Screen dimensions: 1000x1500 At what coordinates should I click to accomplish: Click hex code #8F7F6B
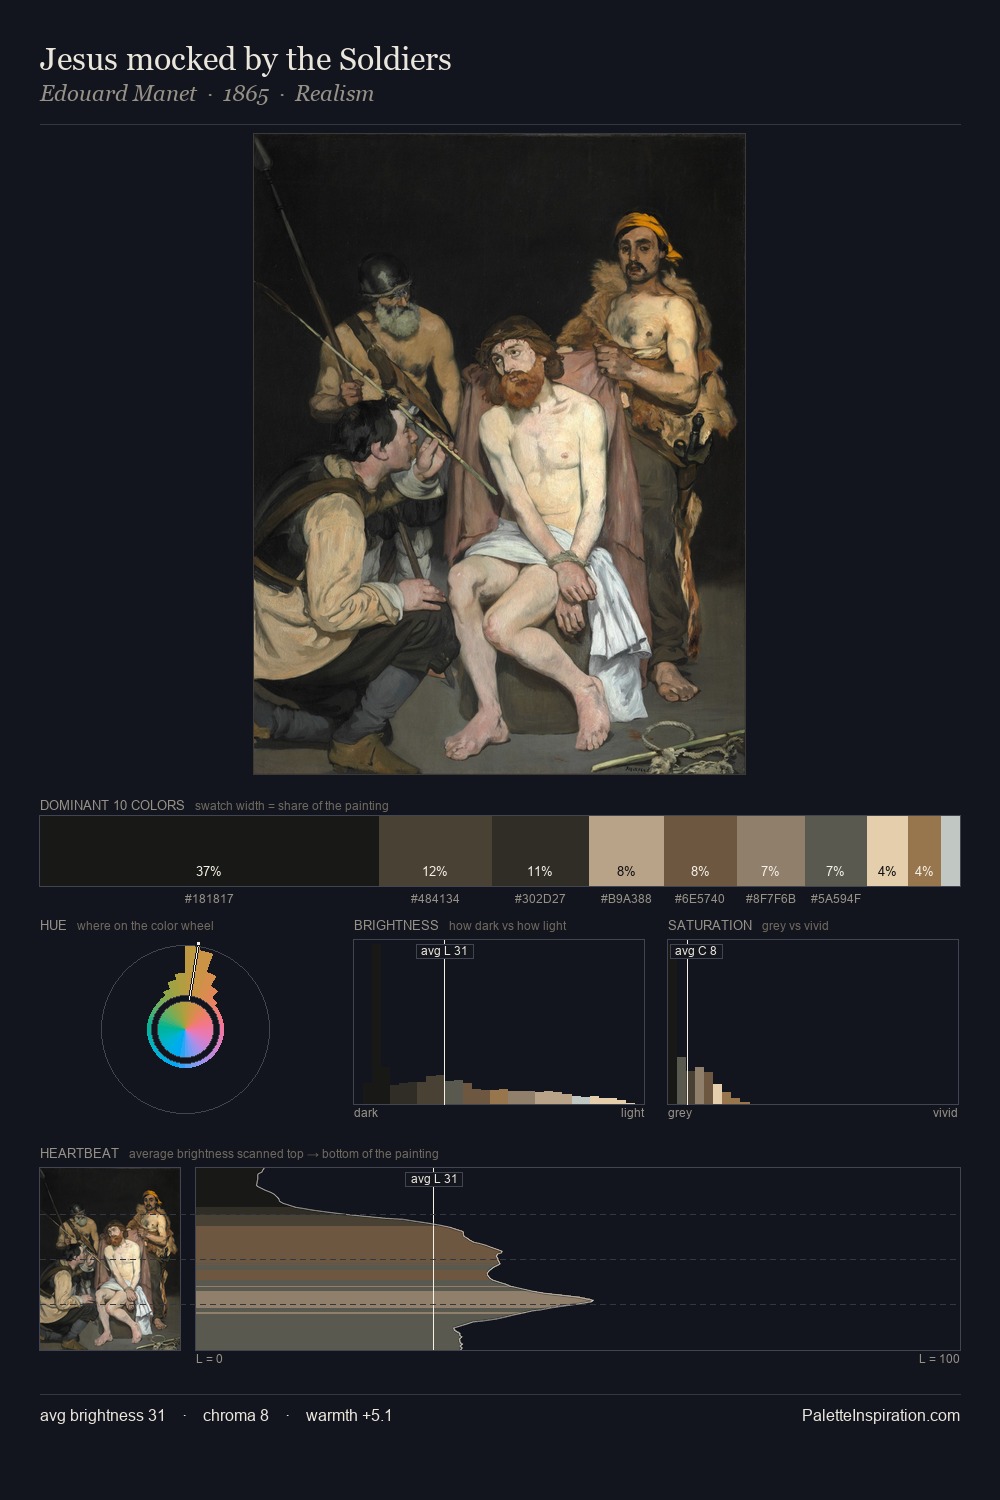pos(770,899)
